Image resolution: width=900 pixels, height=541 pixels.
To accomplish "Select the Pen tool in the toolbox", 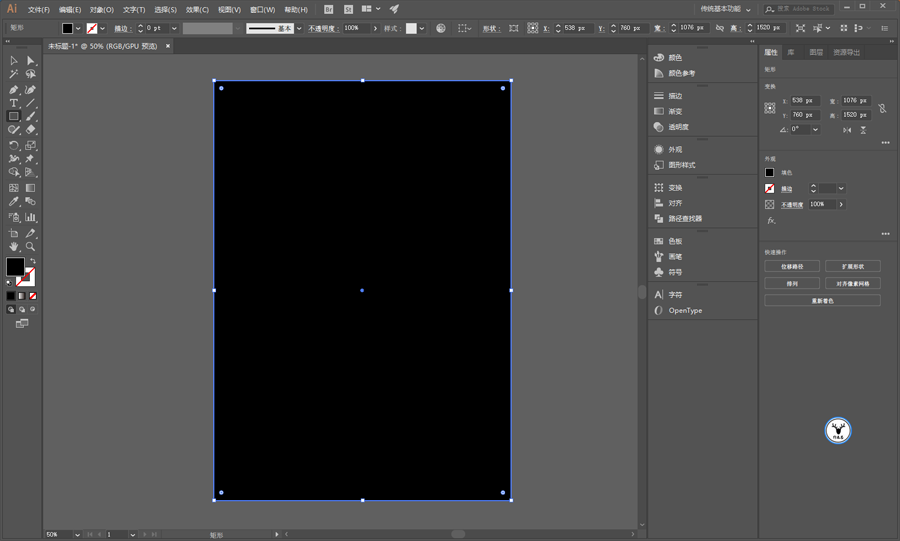I will [x=14, y=89].
